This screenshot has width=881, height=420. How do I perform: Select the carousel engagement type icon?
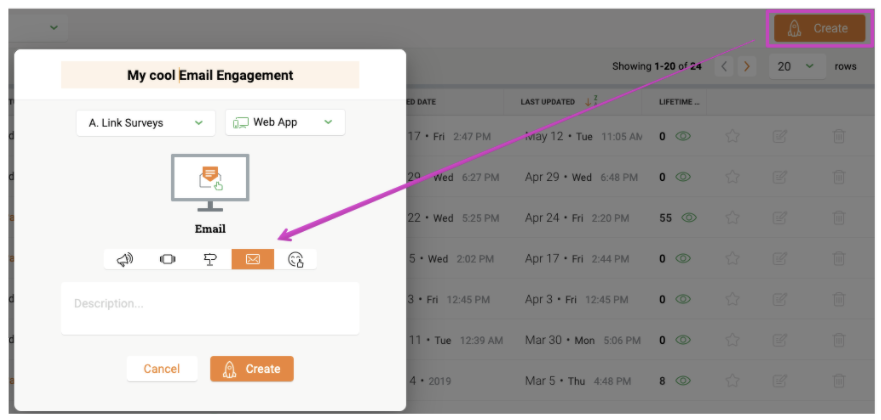pyautogui.click(x=167, y=259)
